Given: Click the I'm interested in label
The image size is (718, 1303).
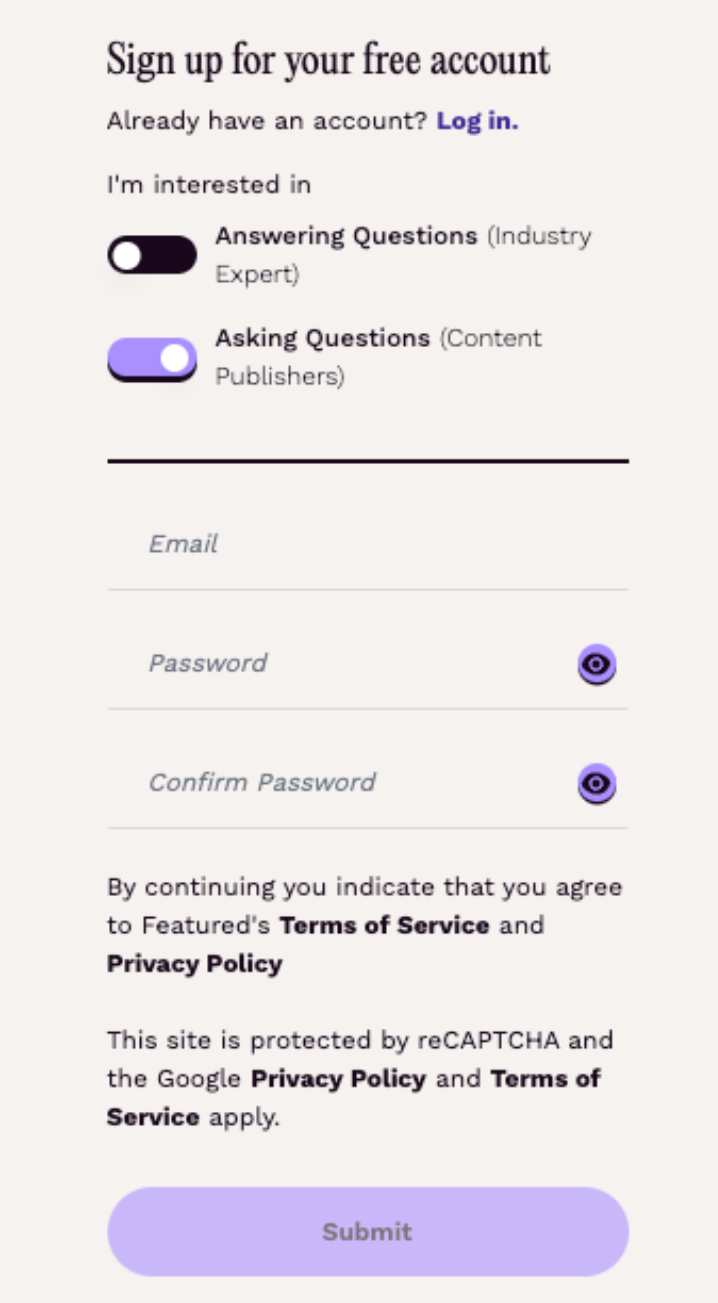Looking at the screenshot, I should point(209,185).
